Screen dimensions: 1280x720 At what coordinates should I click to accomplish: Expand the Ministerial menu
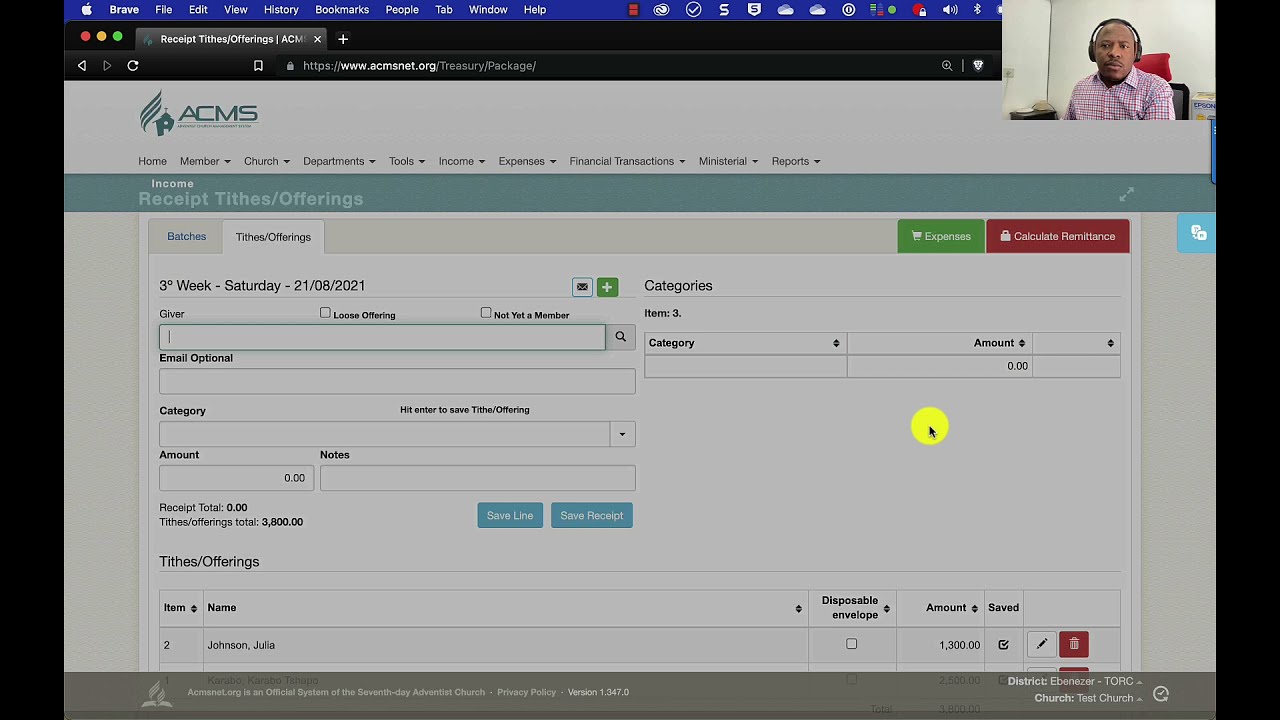(x=728, y=161)
